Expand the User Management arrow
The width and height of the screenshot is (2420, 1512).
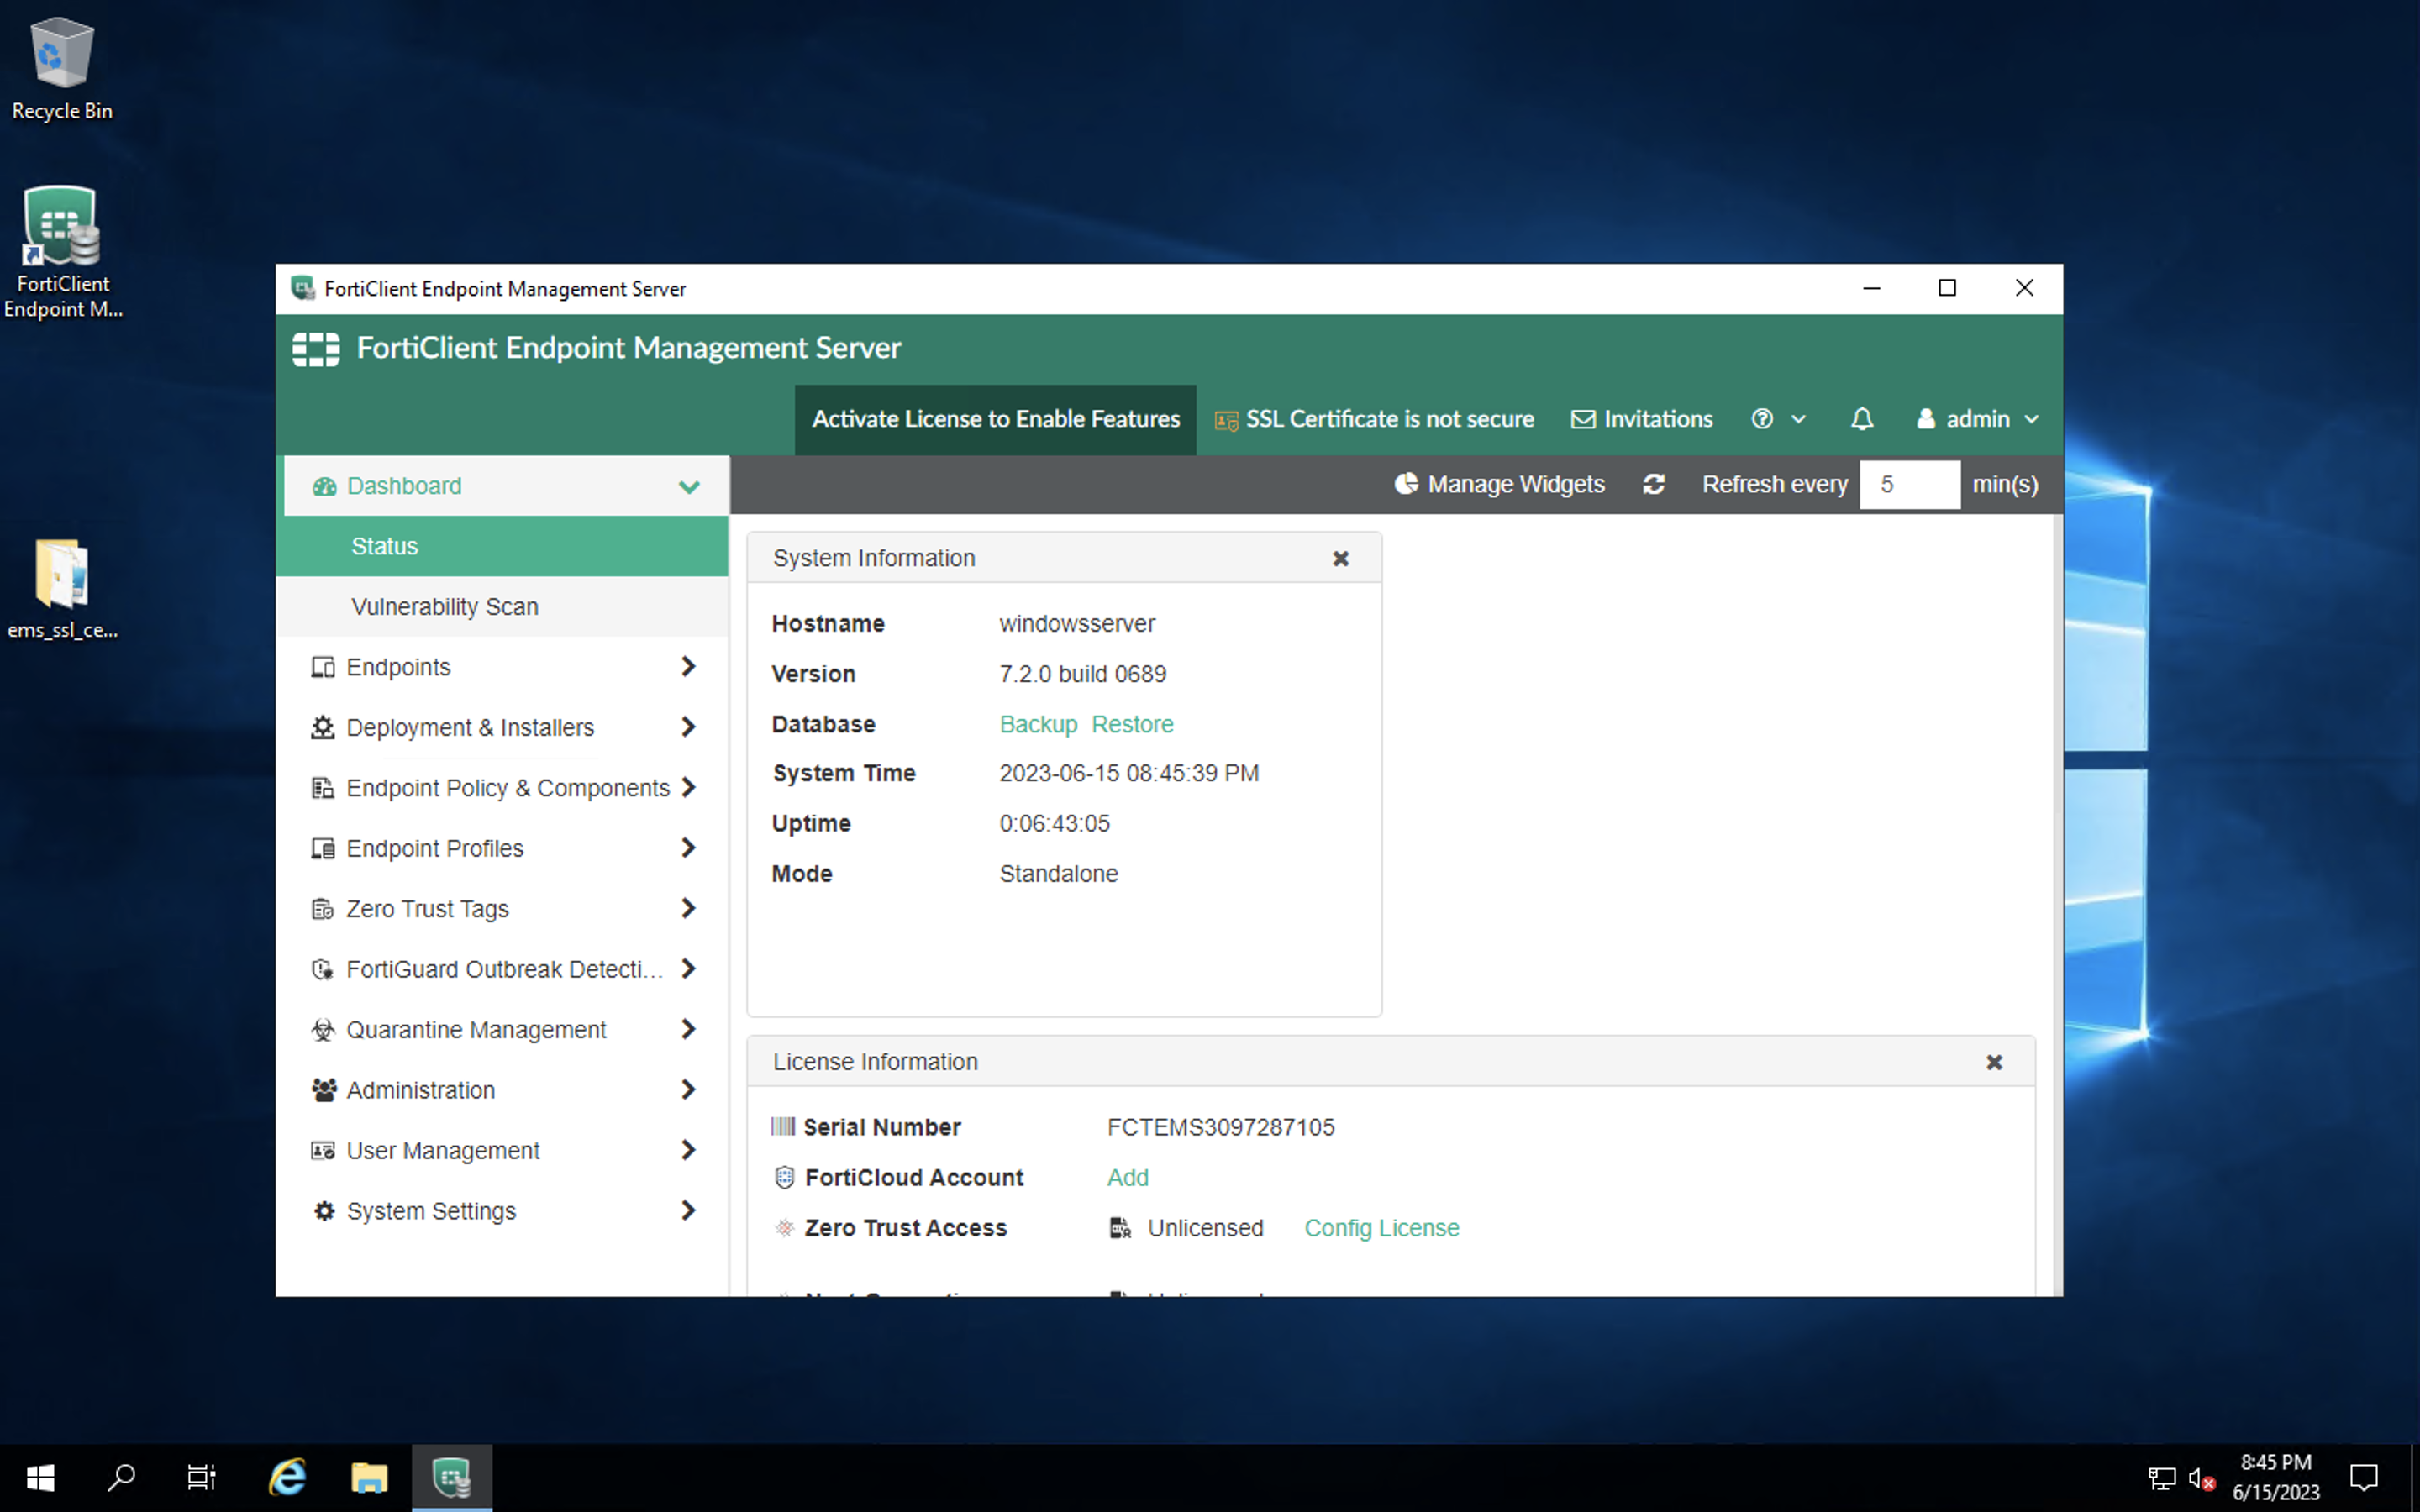point(688,1150)
